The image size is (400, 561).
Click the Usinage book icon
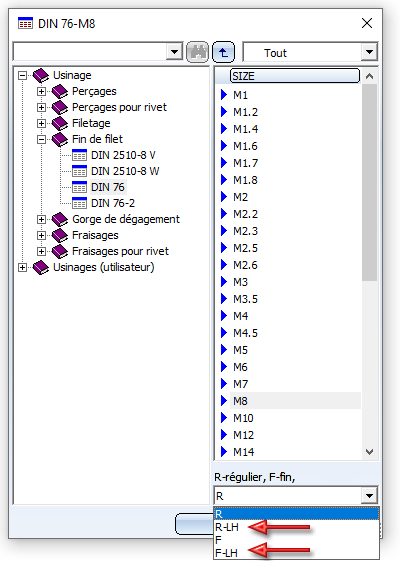(41, 75)
